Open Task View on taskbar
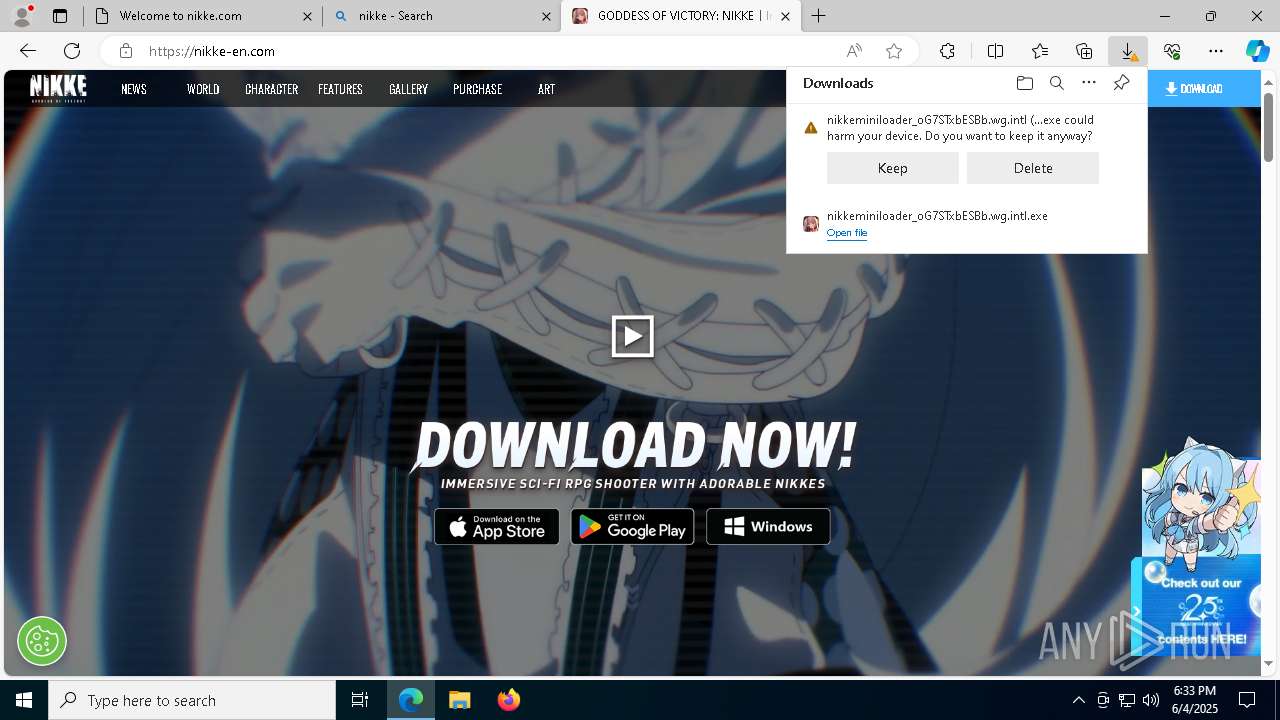Viewport: 1280px width, 720px height. [360, 700]
